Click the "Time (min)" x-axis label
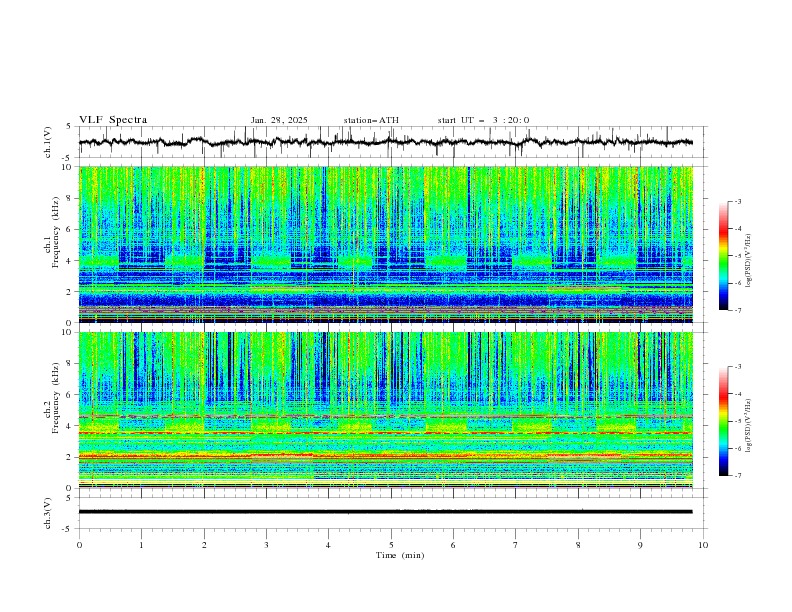The height and width of the screenshot is (612, 792). 400,555
